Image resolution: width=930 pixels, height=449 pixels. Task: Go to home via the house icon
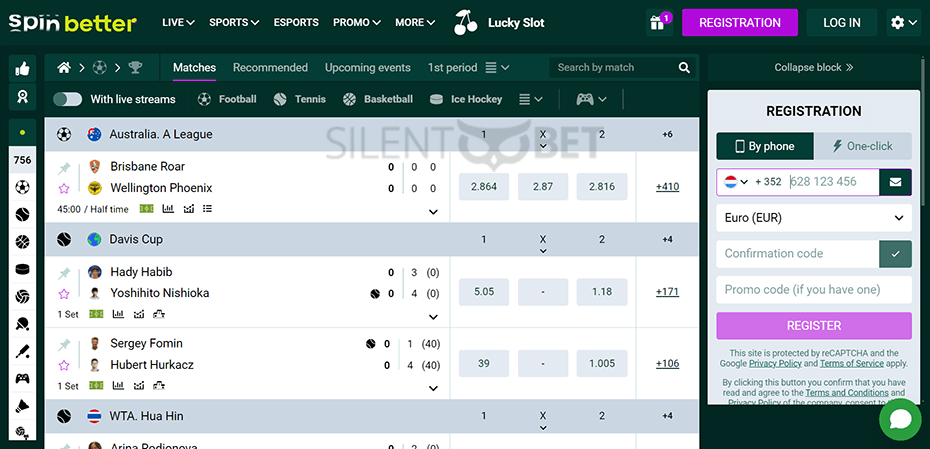coord(64,68)
